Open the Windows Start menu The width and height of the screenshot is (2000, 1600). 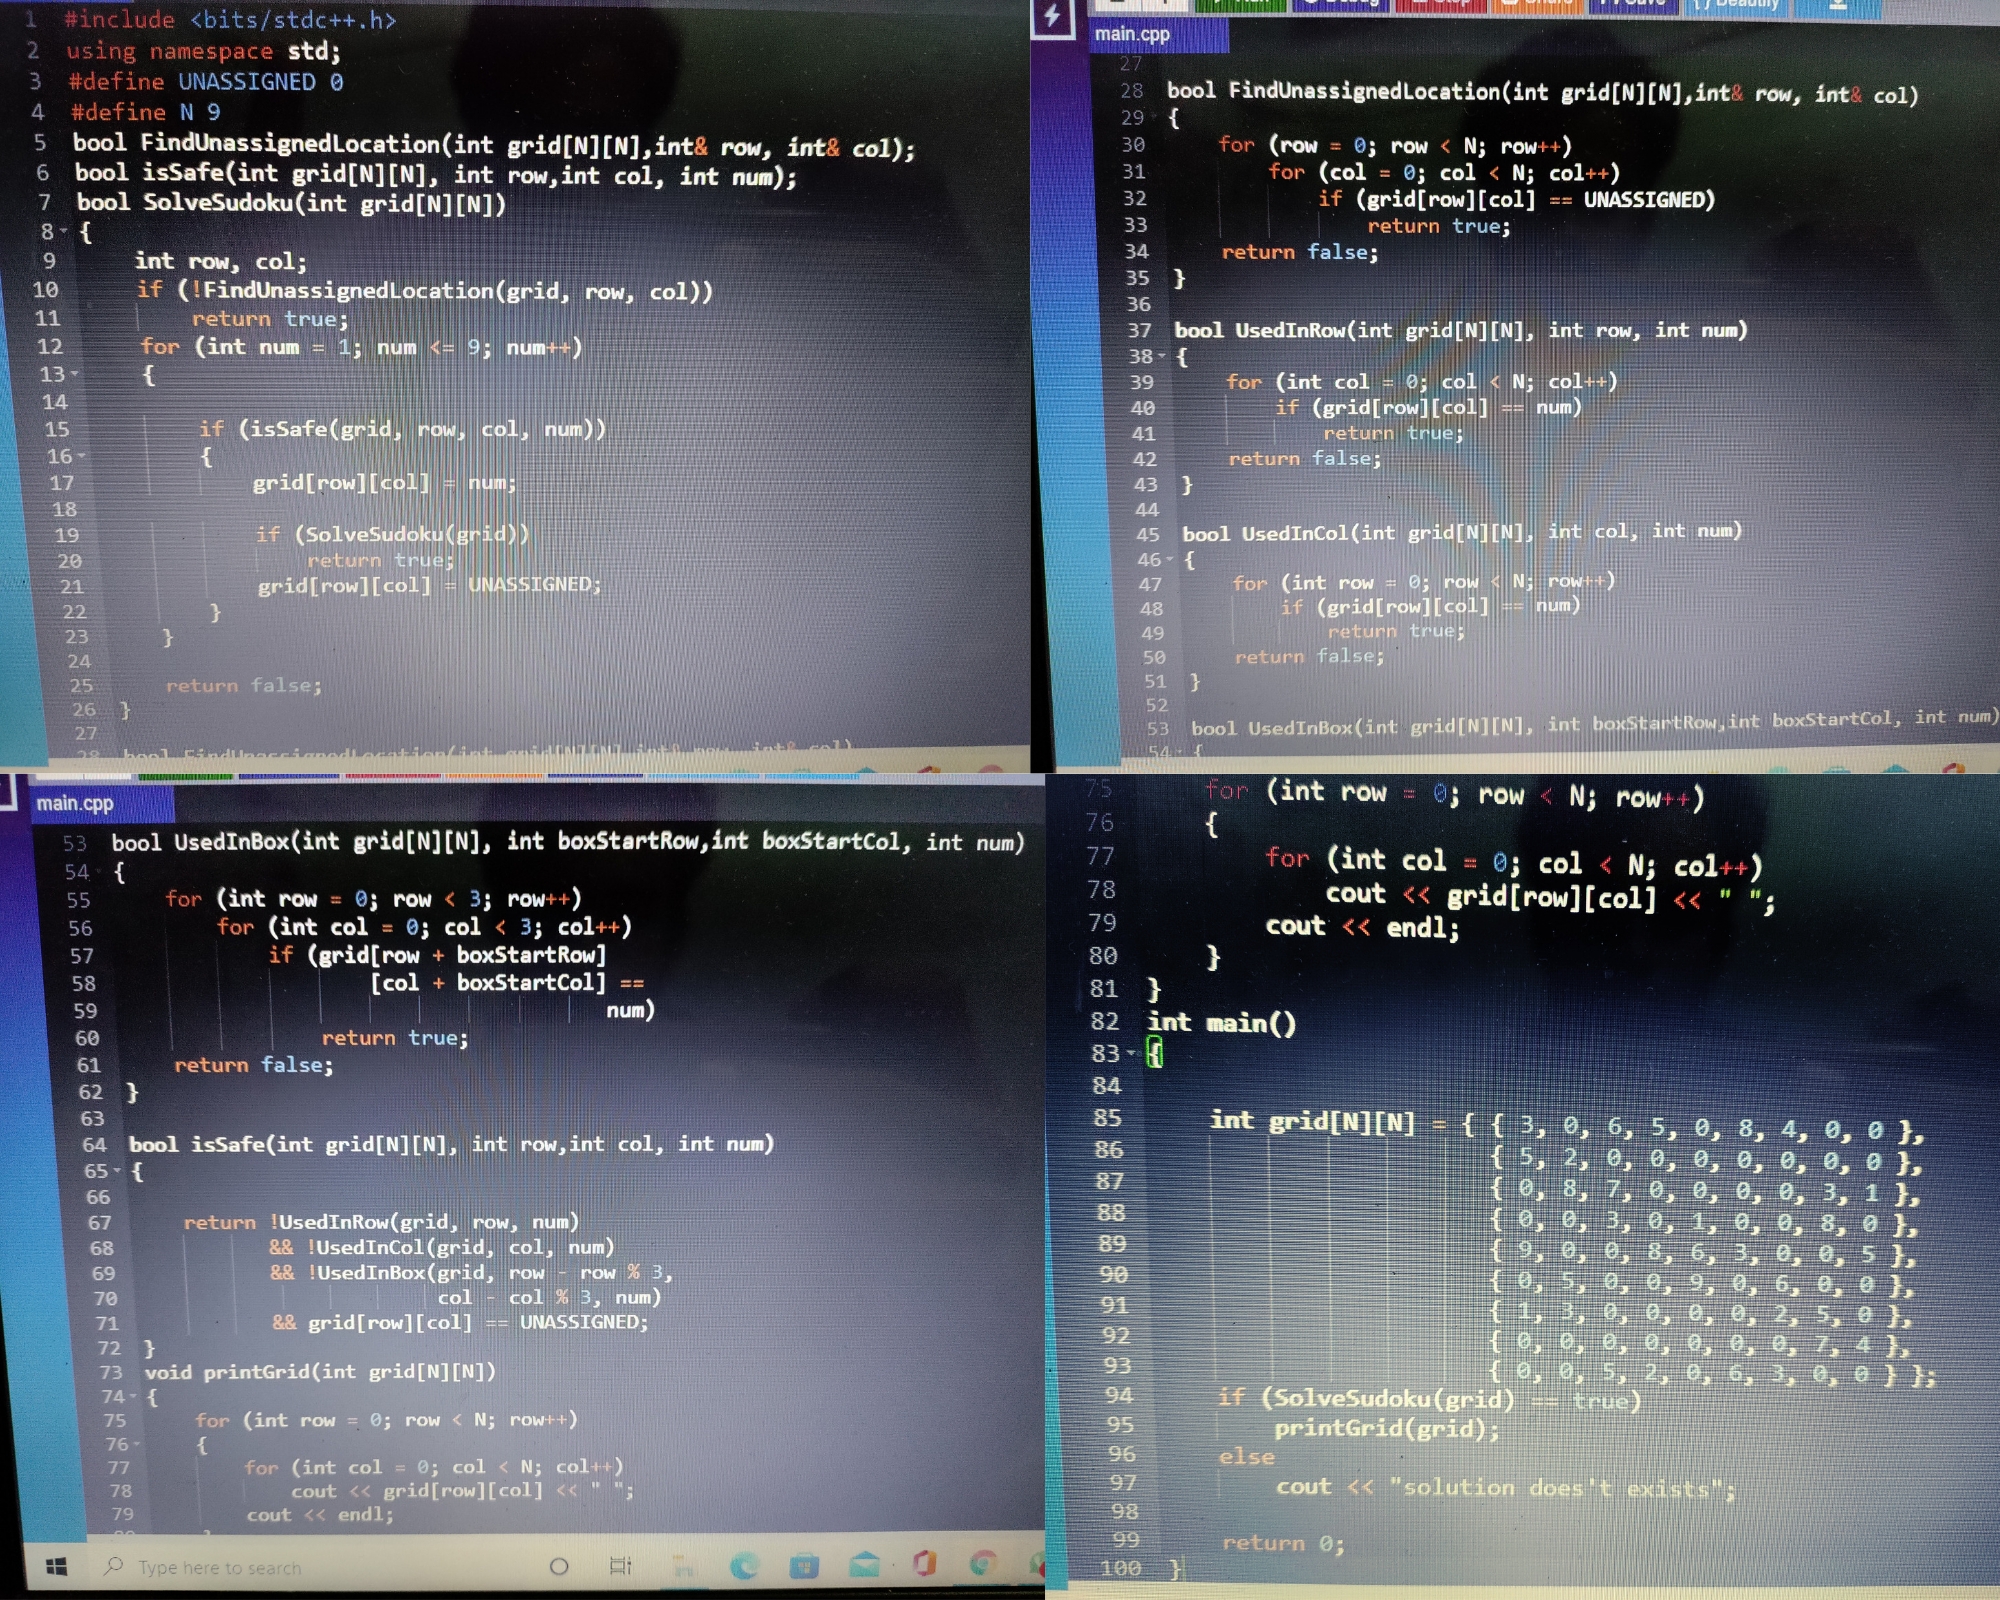(x=57, y=1567)
